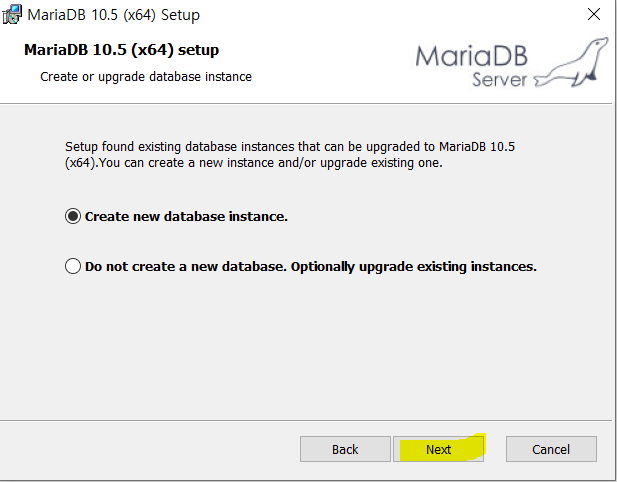The width and height of the screenshot is (617, 482).
Task: Click the 'MariaDB 10.5 (x64) setup' heading
Action: 122,50
